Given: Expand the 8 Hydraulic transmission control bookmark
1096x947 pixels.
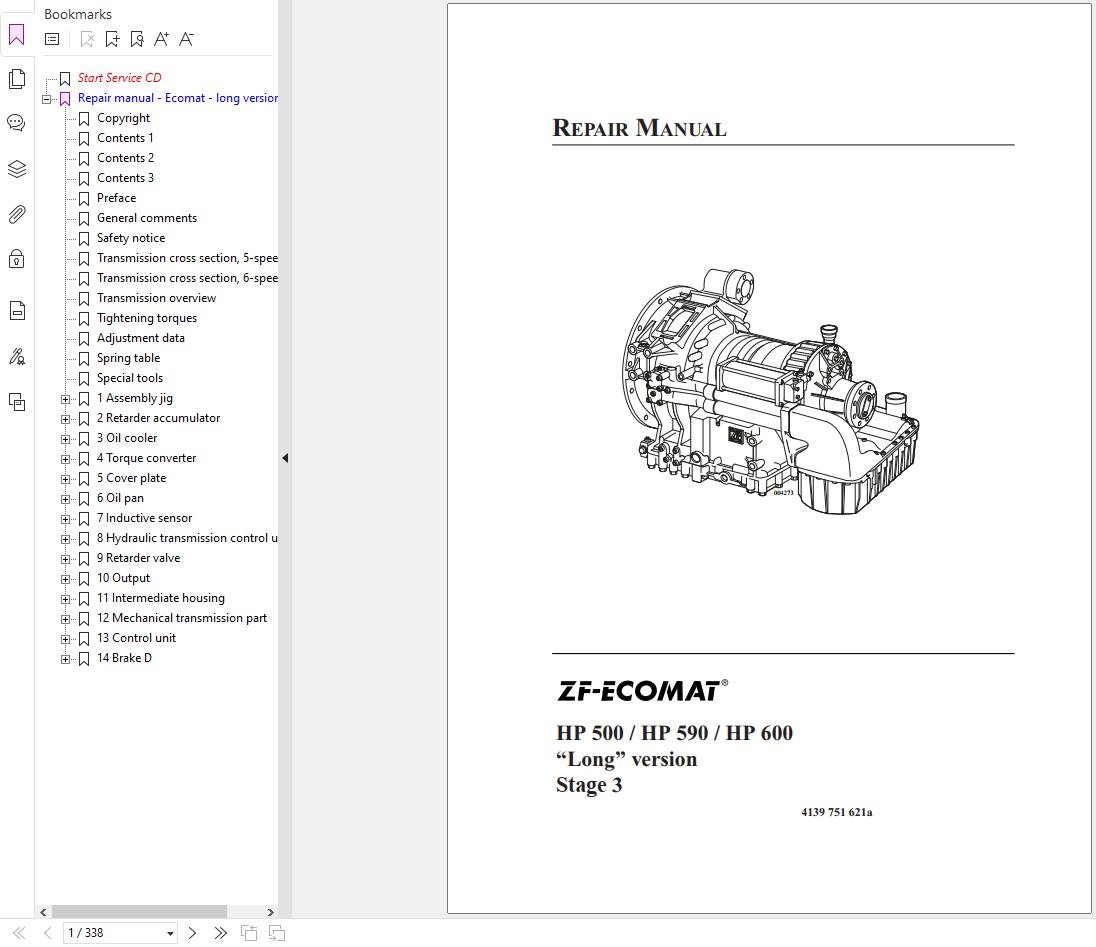Looking at the screenshot, I should point(65,540).
